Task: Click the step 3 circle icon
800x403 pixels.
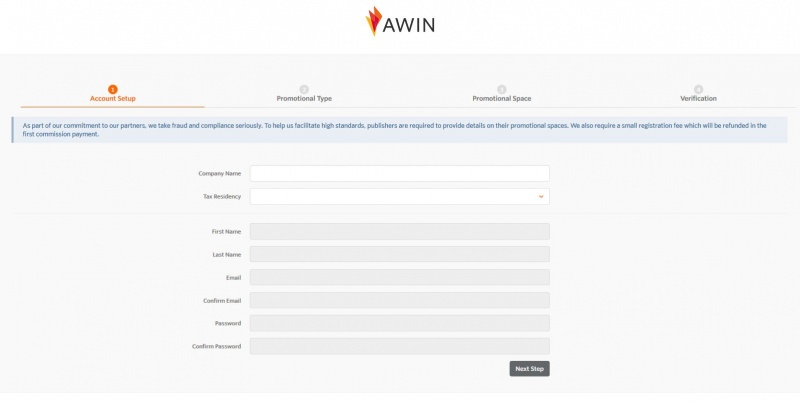Action: pos(501,89)
